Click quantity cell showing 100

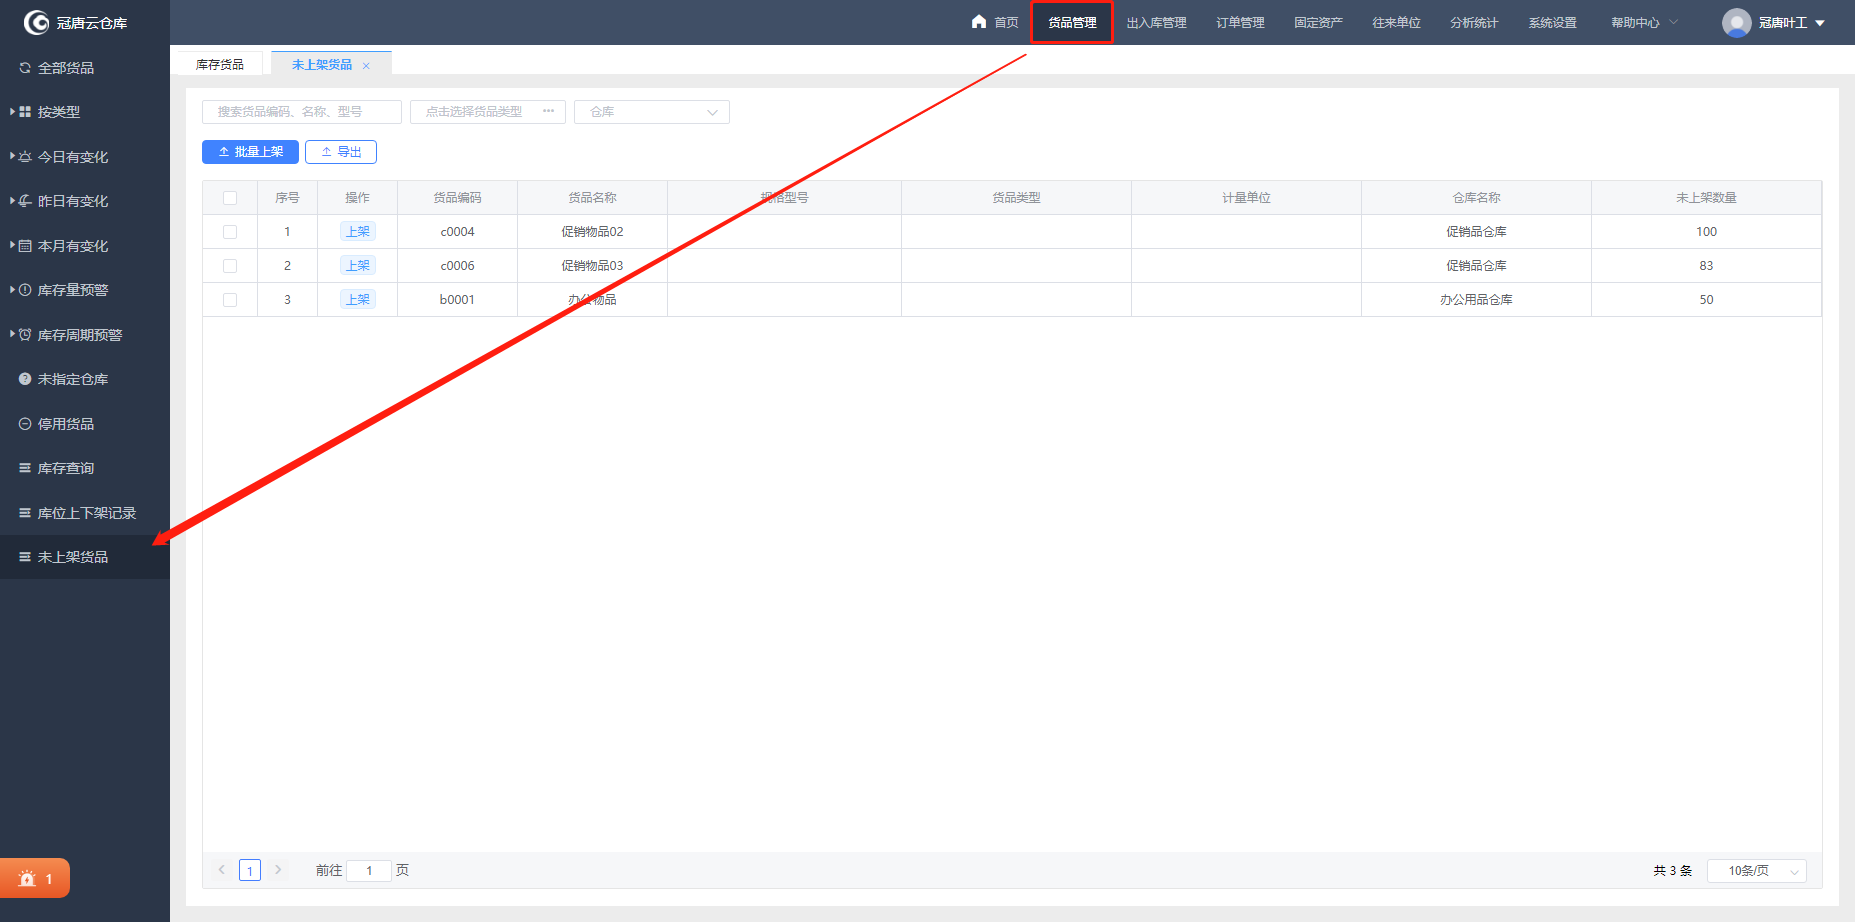pyautogui.click(x=1706, y=232)
